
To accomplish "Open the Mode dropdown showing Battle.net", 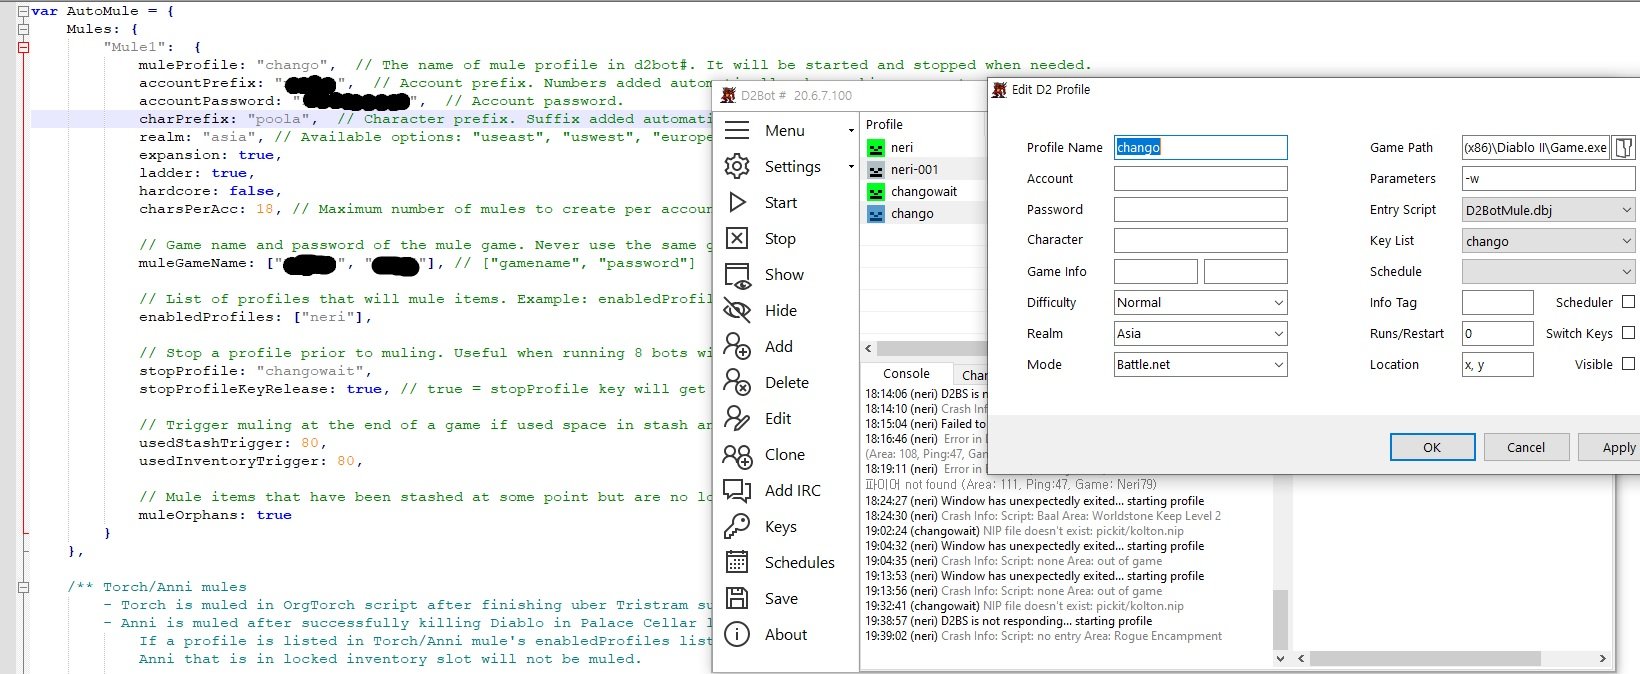I will [1200, 365].
